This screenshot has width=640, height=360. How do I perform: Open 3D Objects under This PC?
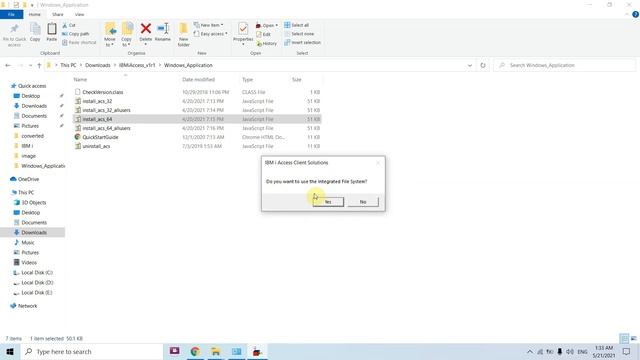tap(33, 202)
